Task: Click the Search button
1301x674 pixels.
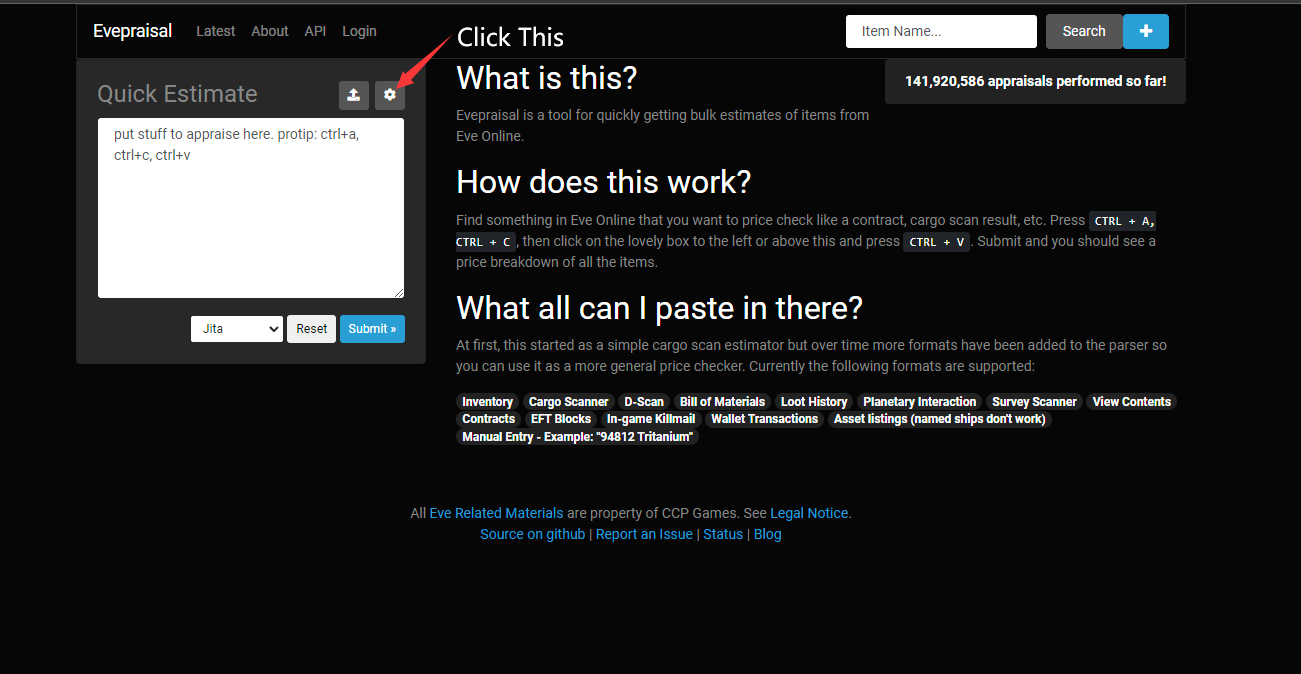Action: pyautogui.click(x=1083, y=31)
